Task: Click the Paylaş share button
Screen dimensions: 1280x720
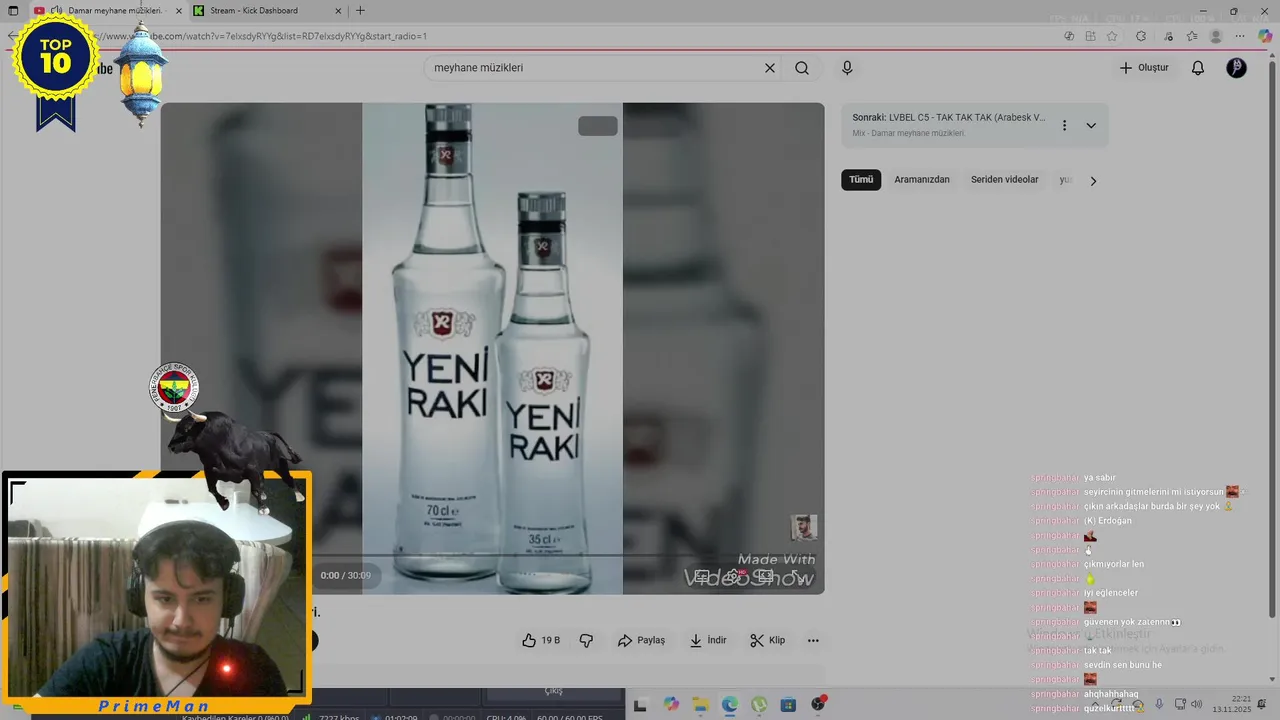Action: click(x=641, y=640)
